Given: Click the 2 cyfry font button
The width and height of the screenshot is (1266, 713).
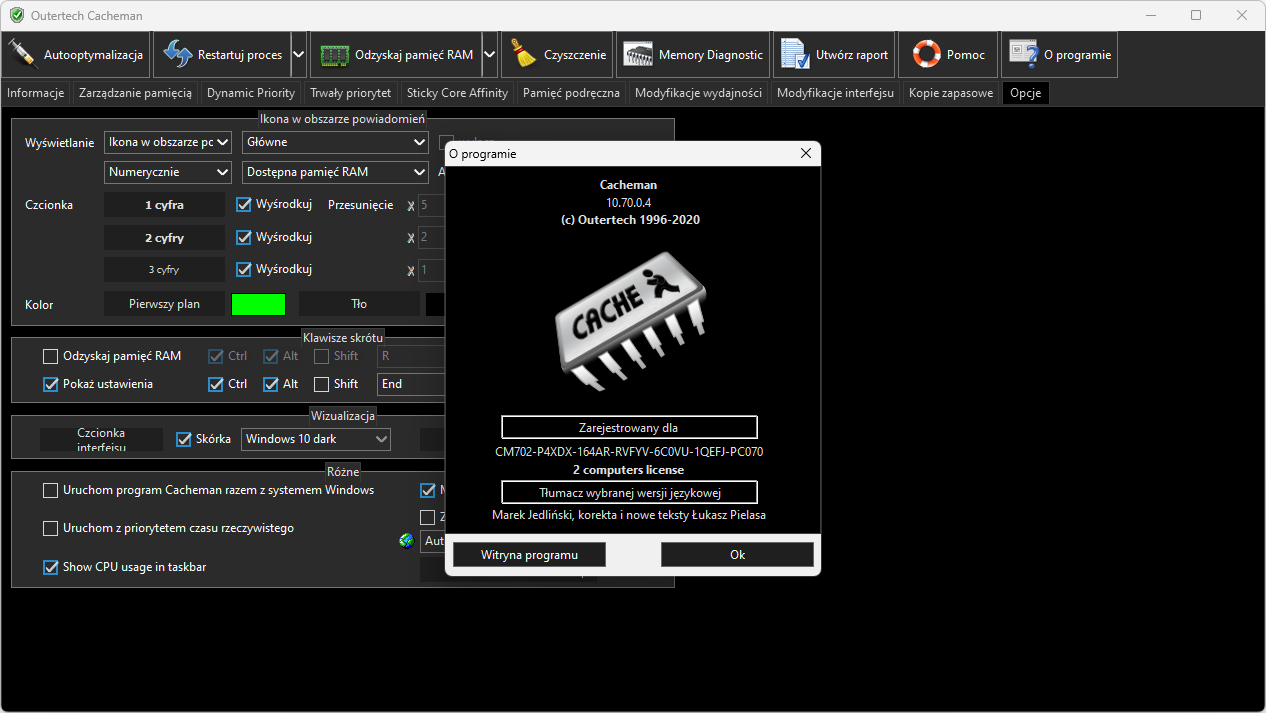Looking at the screenshot, I should click(x=164, y=238).
